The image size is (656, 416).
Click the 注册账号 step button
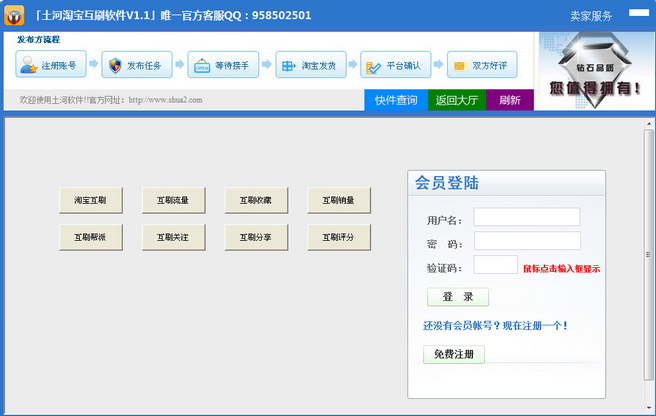click(x=51, y=64)
